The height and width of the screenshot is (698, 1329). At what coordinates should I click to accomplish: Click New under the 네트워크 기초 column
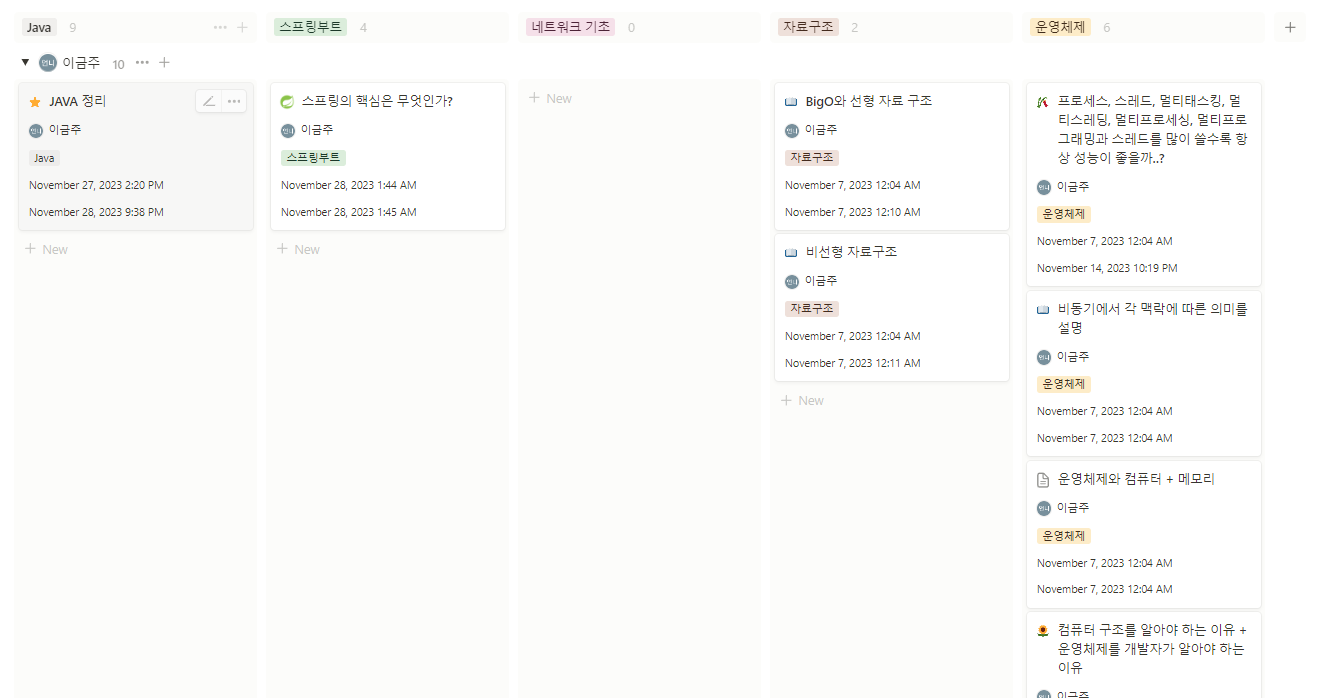pyautogui.click(x=550, y=98)
